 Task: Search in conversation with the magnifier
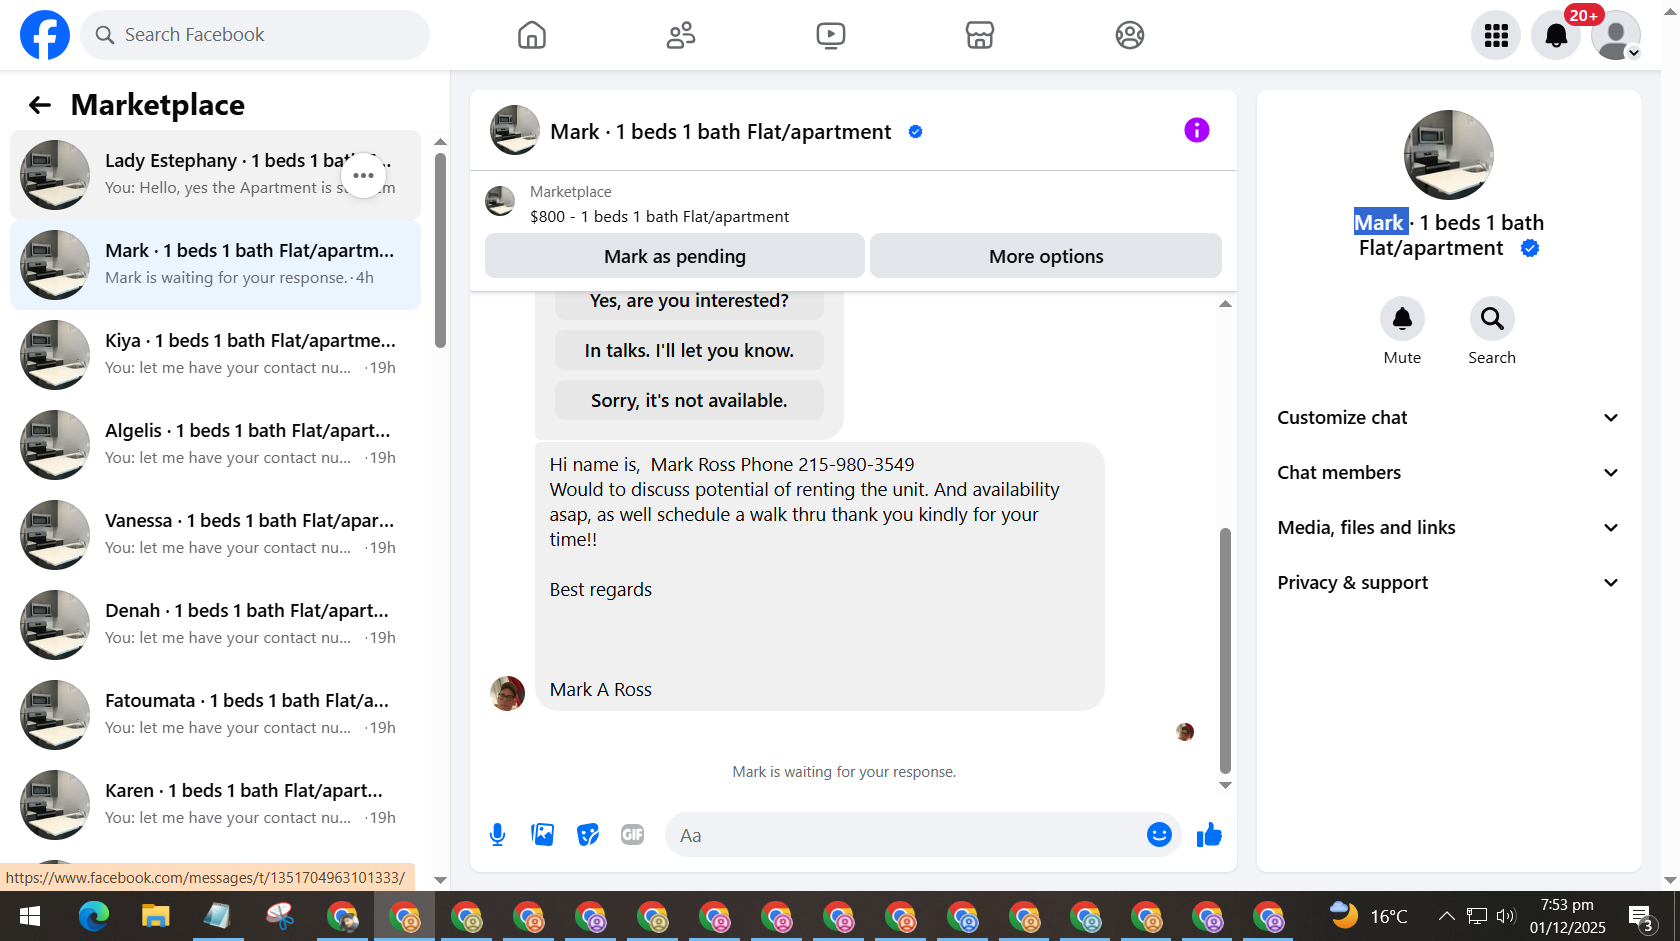click(x=1492, y=319)
